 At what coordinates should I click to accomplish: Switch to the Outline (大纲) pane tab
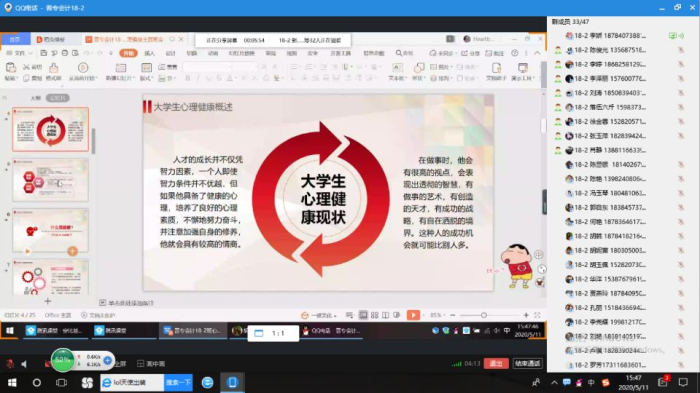[x=36, y=98]
